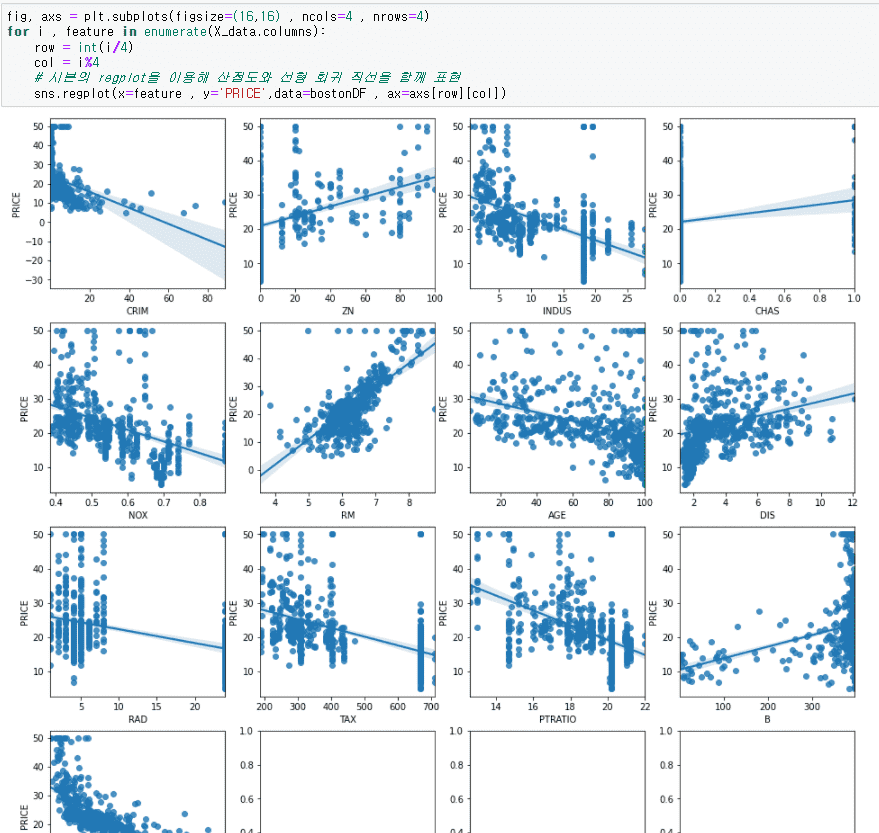Click the 'for i , feature in enumerate' line
The height and width of the screenshot is (833, 879).
166,31
